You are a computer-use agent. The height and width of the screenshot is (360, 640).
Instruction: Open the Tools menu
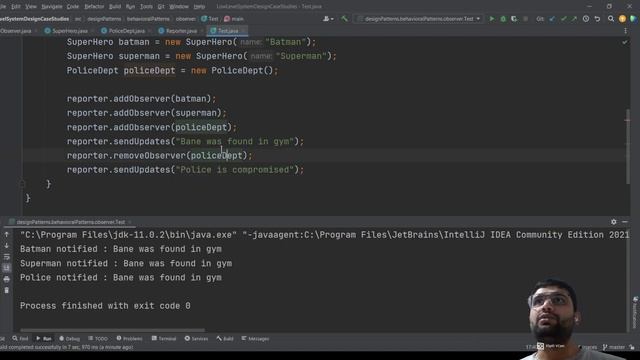click(146, 7)
